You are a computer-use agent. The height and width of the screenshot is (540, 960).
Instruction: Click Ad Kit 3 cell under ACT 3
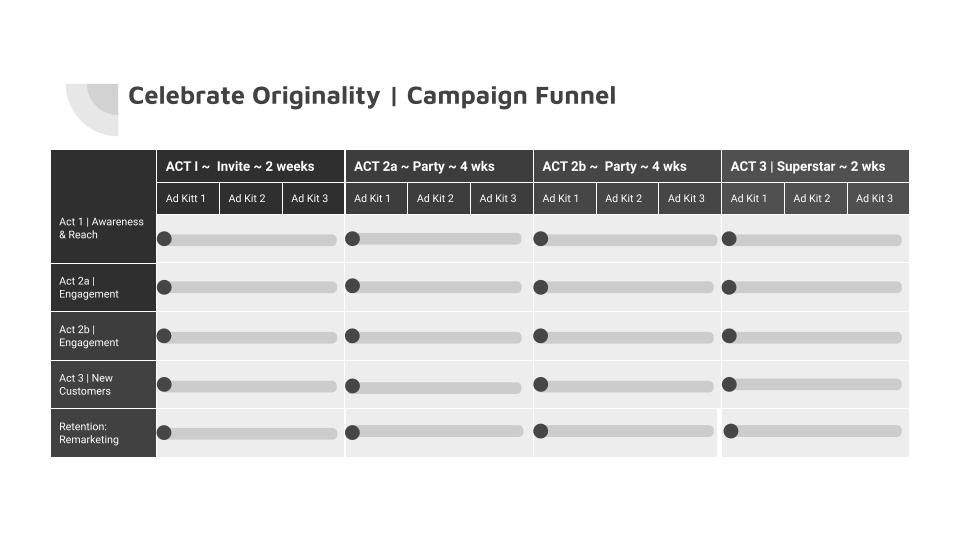878,198
